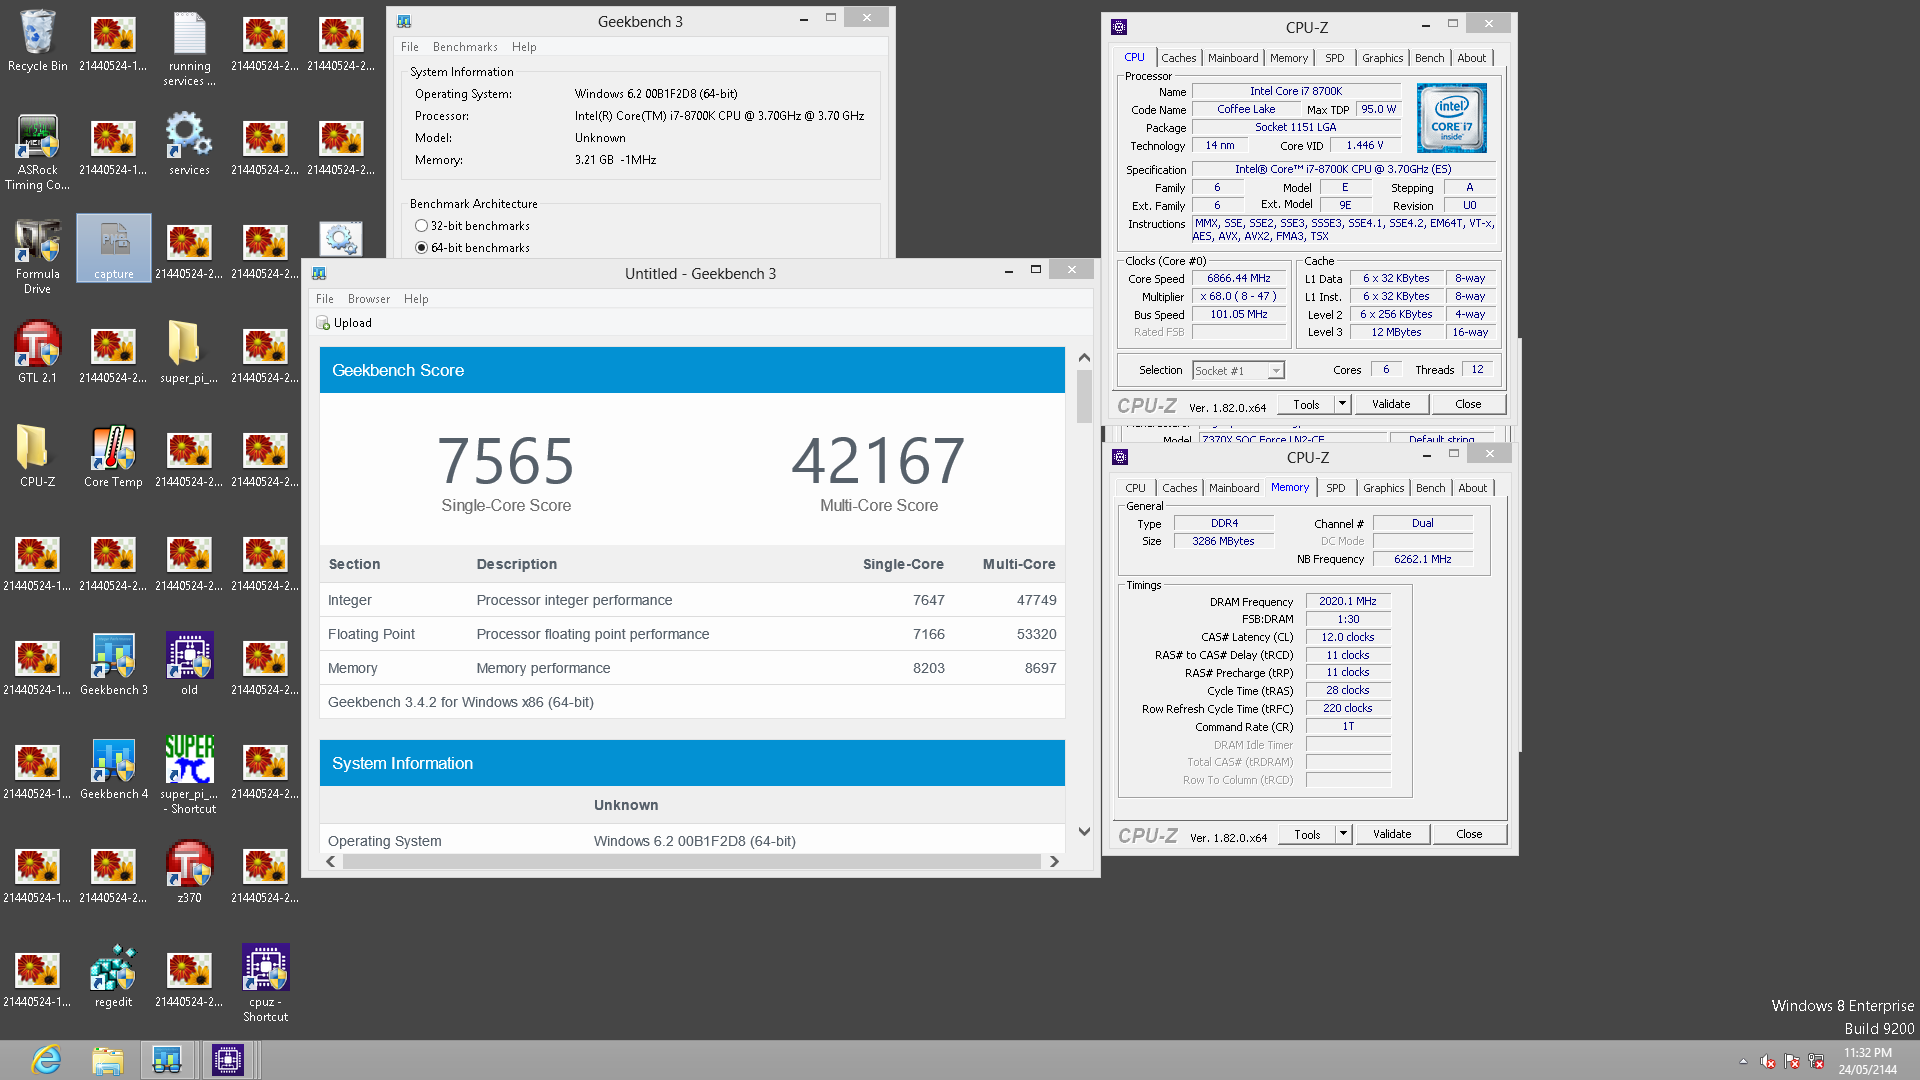This screenshot has height=1080, width=1920.
Task: Click scroll up arrow in Geekbench results
Action: [1084, 357]
